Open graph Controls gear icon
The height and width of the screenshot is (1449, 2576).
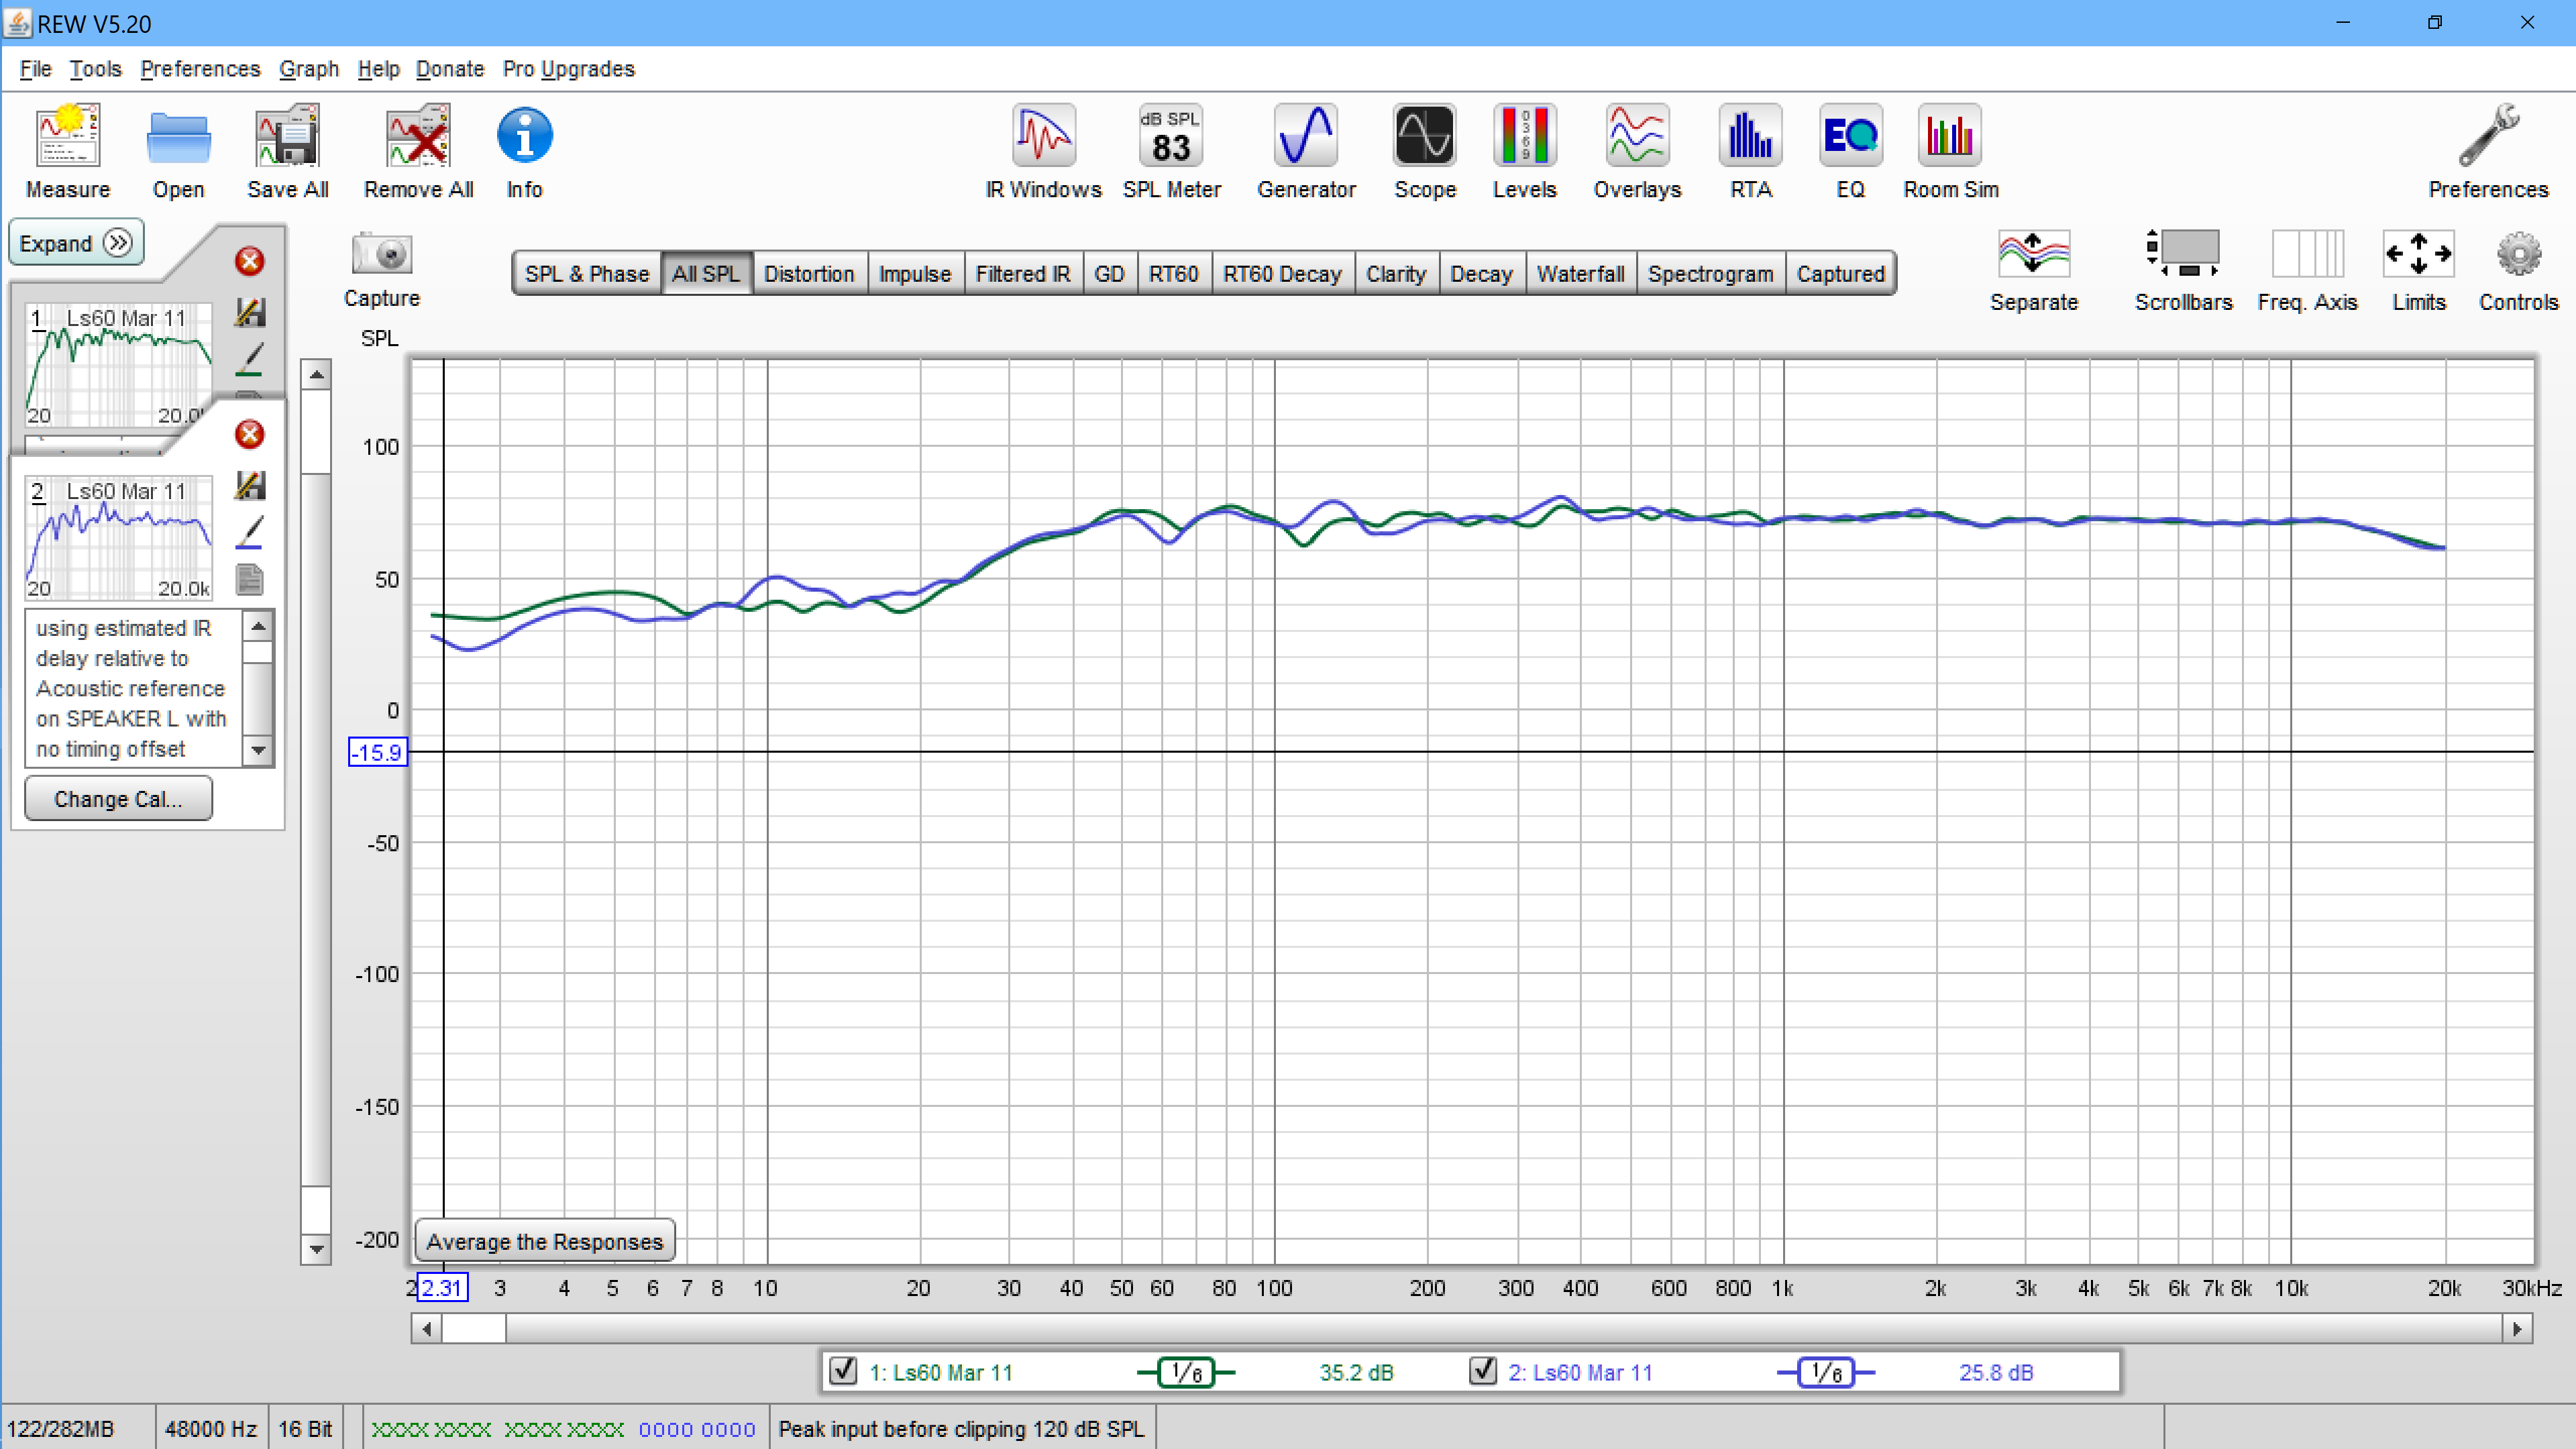[x=2518, y=254]
